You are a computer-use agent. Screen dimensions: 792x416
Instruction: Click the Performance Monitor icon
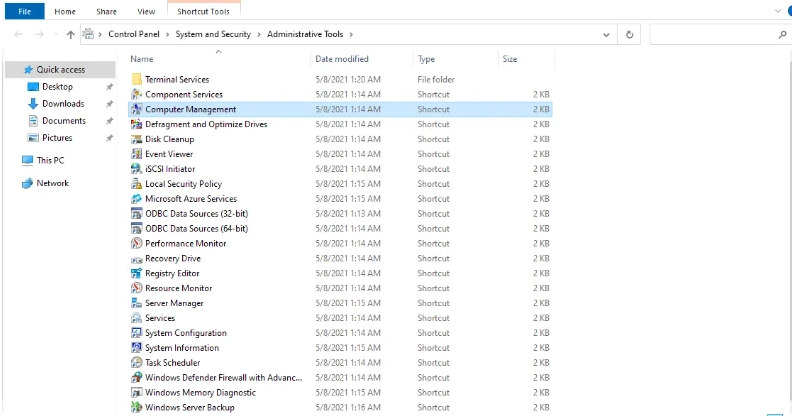coord(137,244)
